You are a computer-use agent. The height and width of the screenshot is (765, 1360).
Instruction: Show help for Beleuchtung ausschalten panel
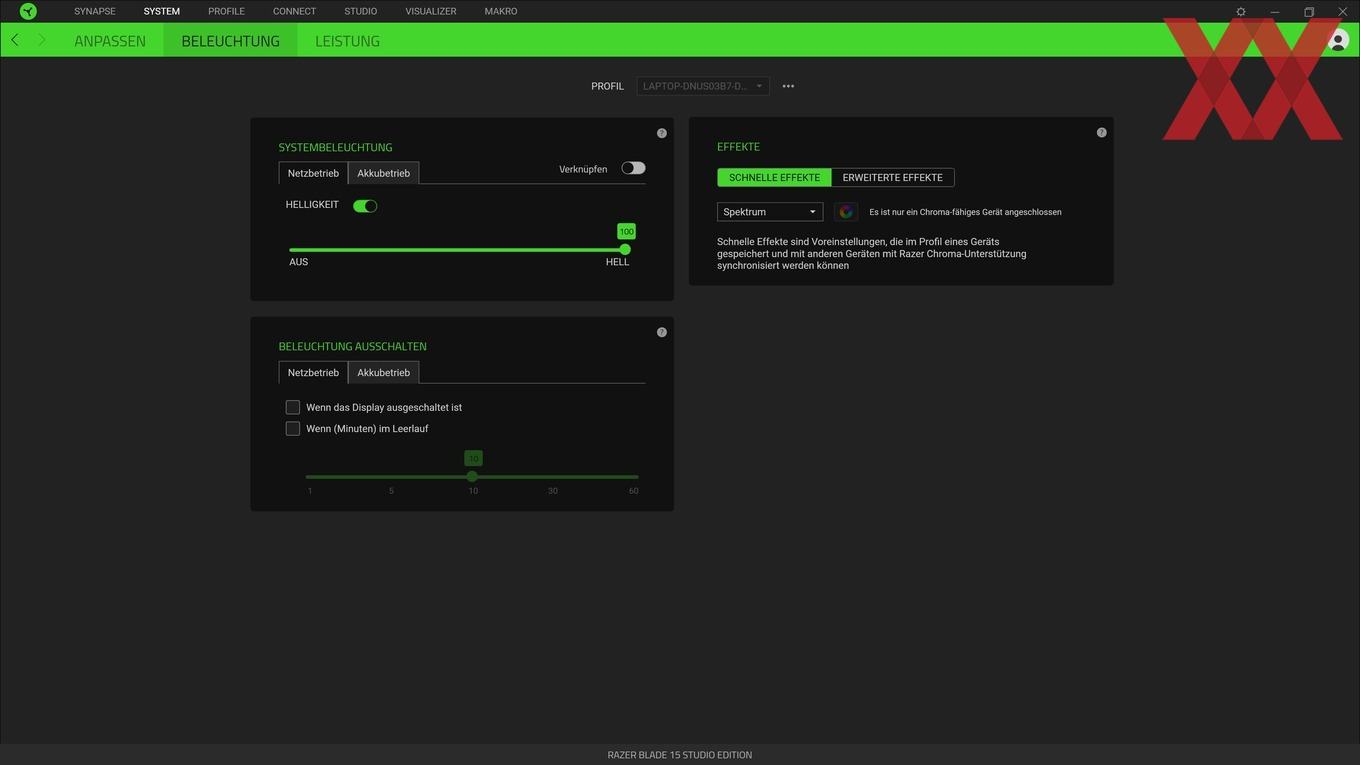(662, 332)
